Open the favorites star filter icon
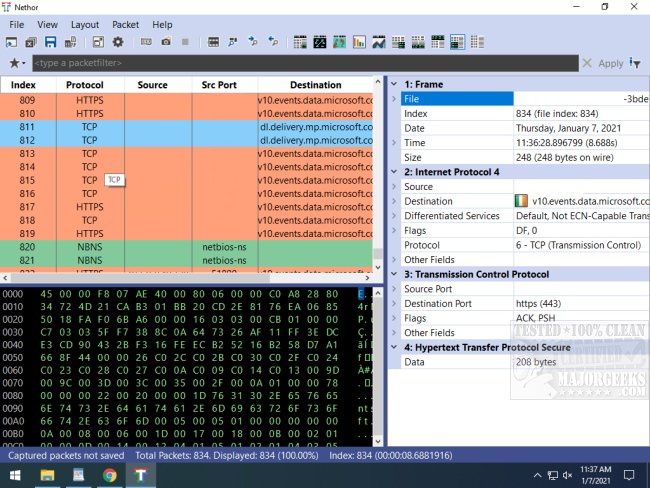650x488 pixels. coord(15,63)
